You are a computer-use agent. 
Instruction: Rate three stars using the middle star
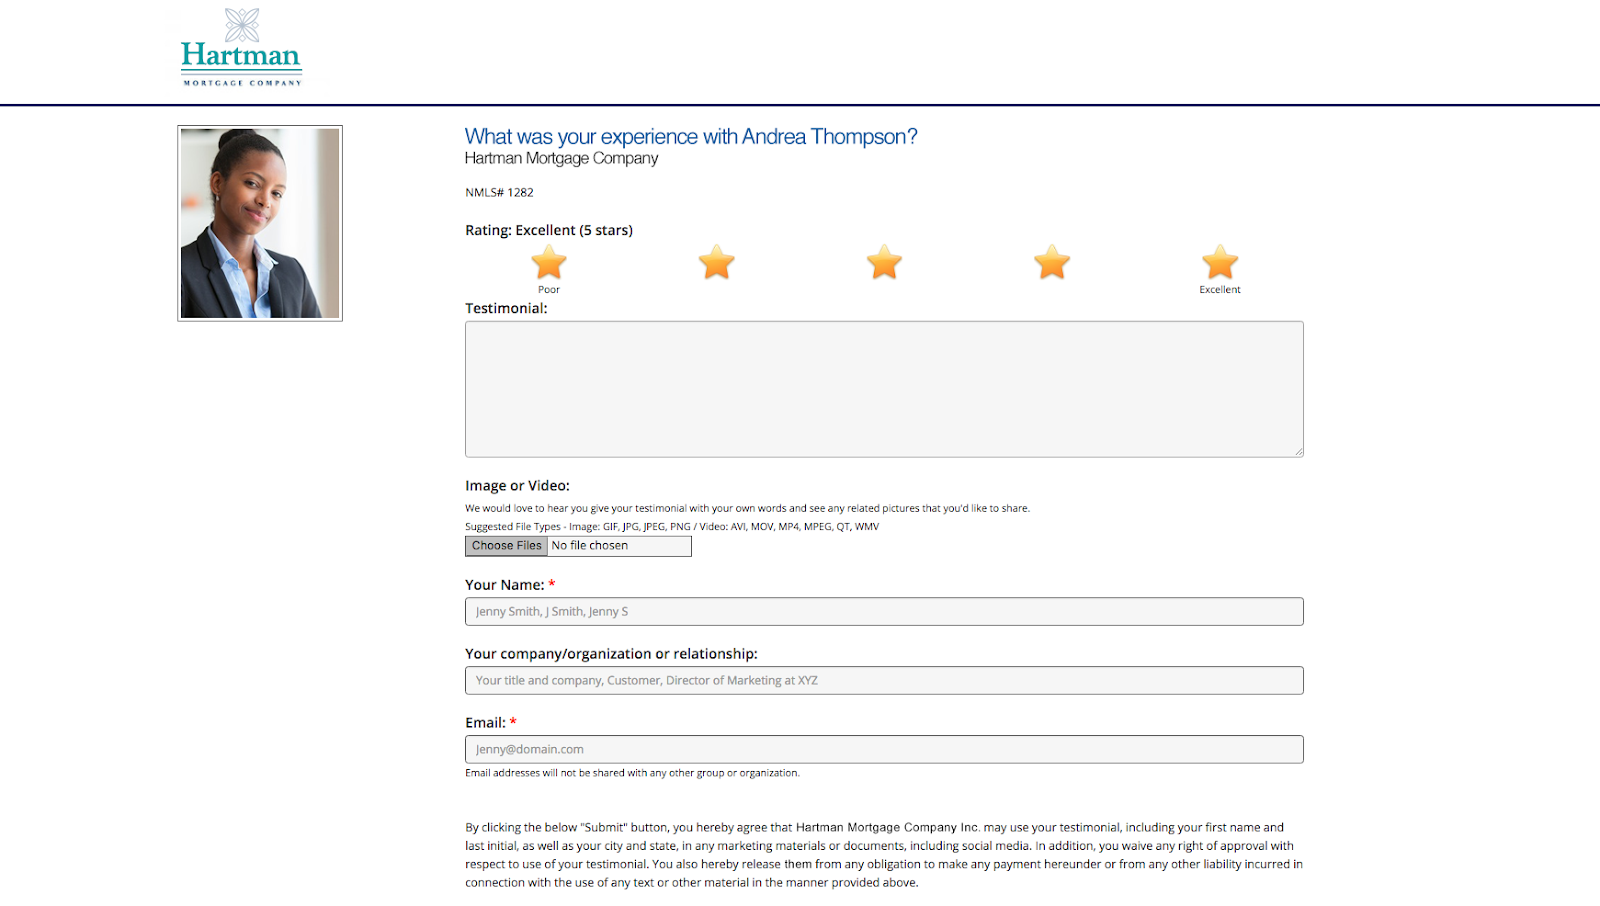click(x=885, y=263)
